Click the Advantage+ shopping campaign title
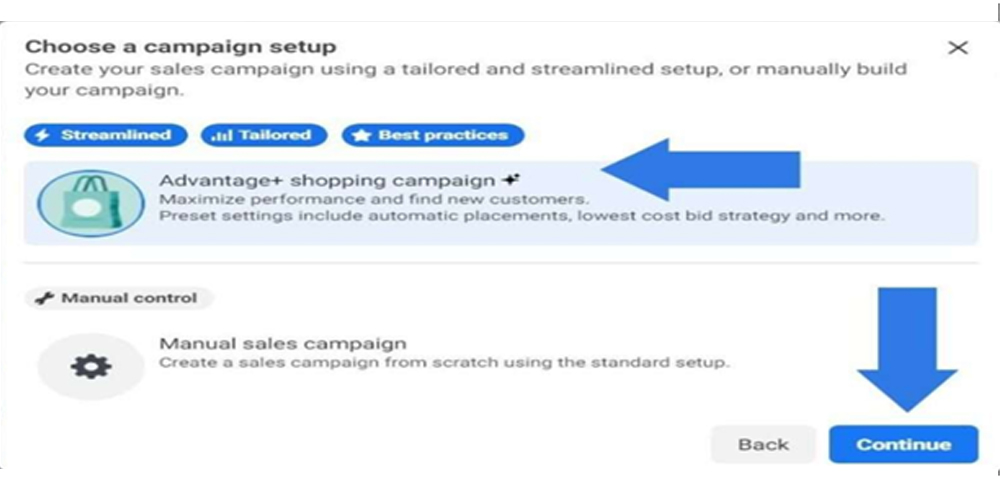The width and height of the screenshot is (1000, 479). 327,181
